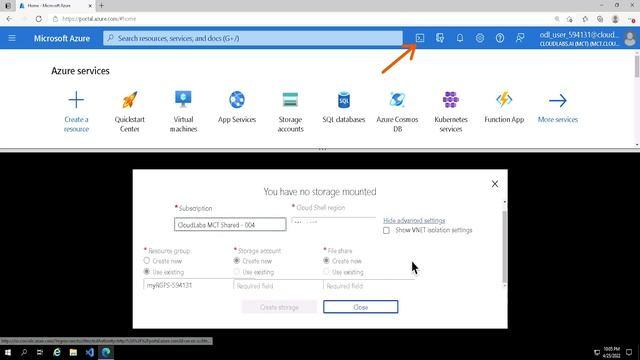Click the browser address bar
Image resolution: width=640 pixels, height=360 pixels.
click(x=302, y=19)
